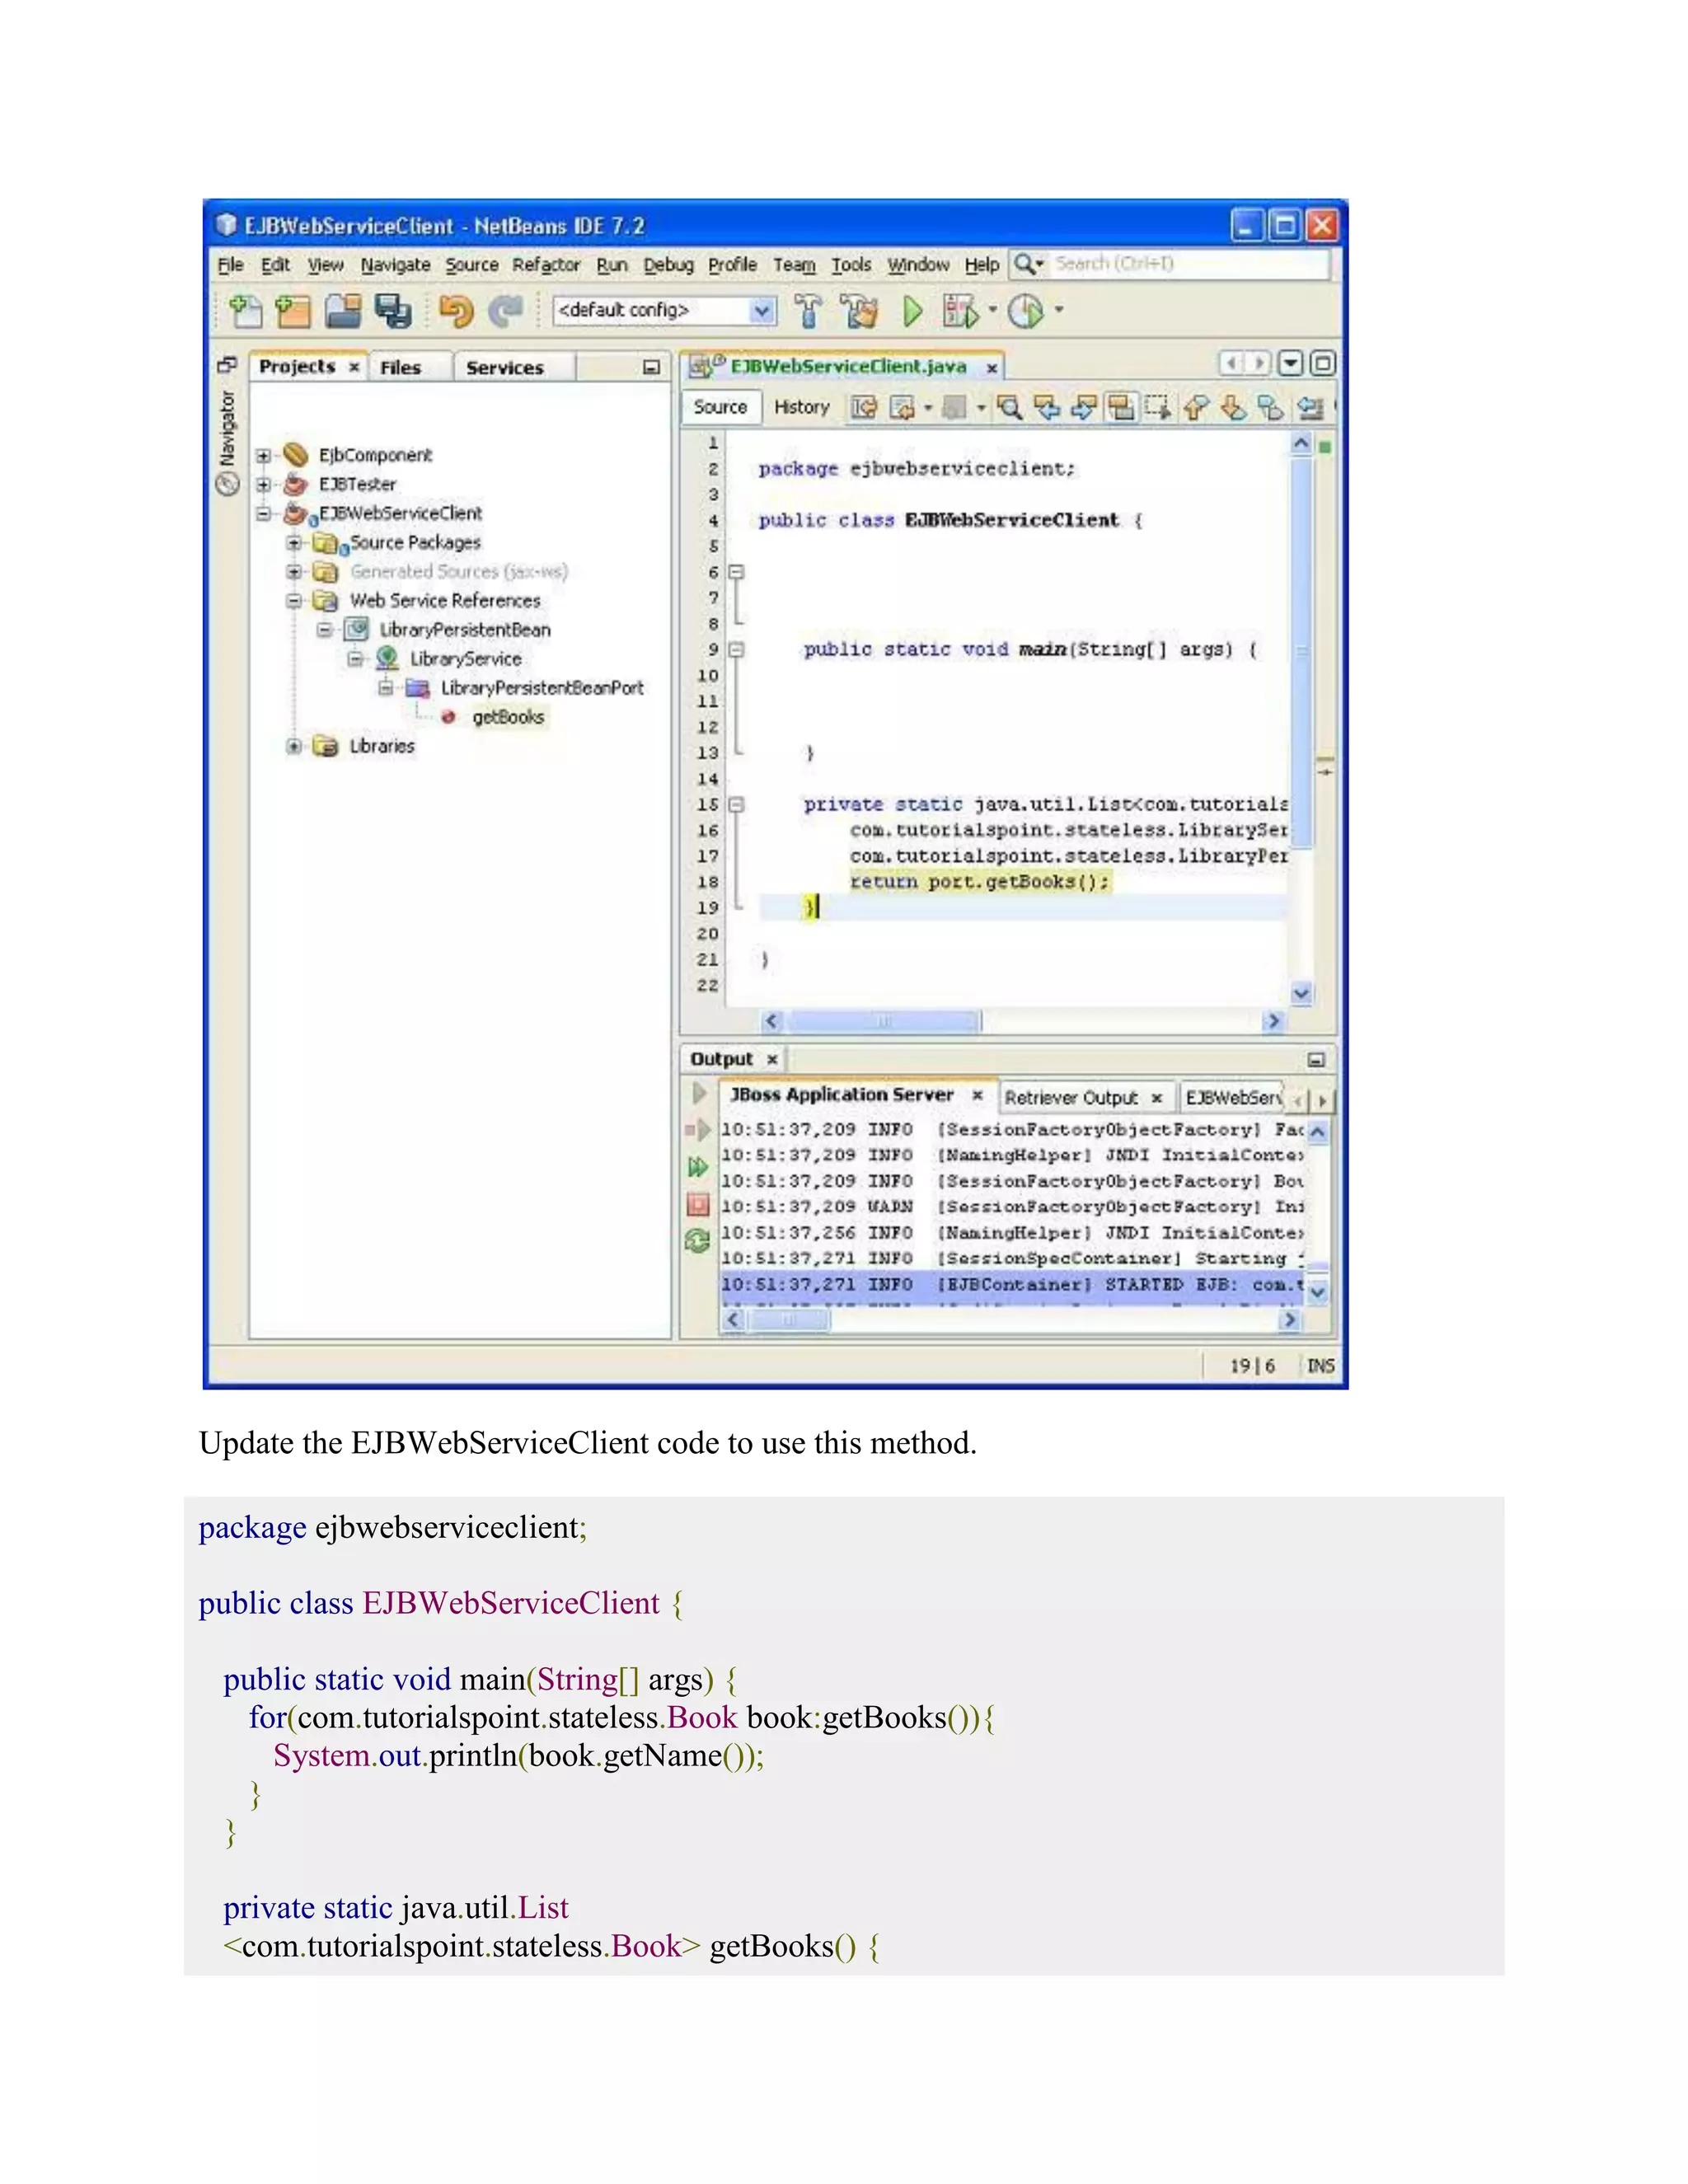This screenshot has width=1688, height=2184.
Task: Switch to the History view
Action: coord(802,407)
